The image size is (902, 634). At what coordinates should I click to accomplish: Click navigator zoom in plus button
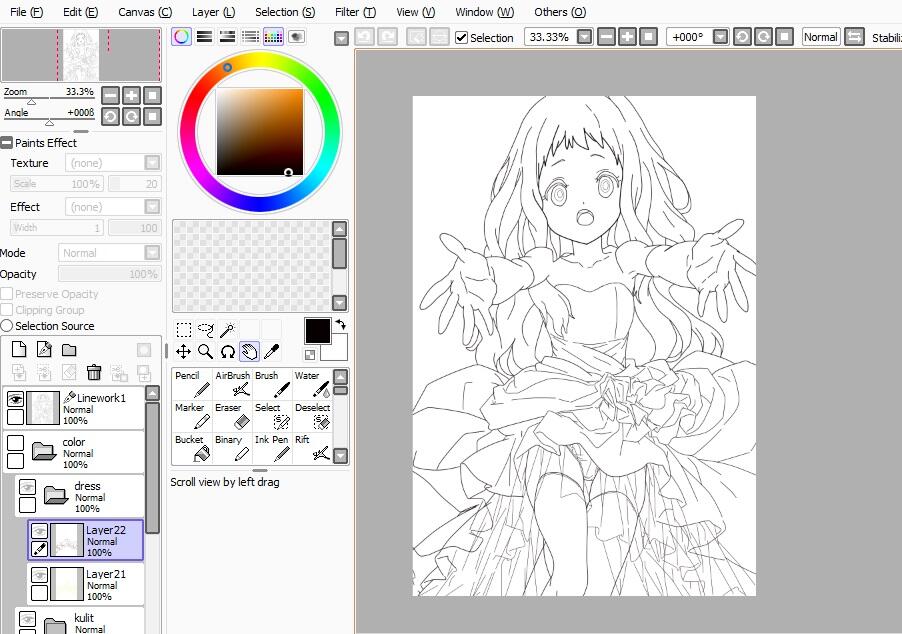click(131, 96)
